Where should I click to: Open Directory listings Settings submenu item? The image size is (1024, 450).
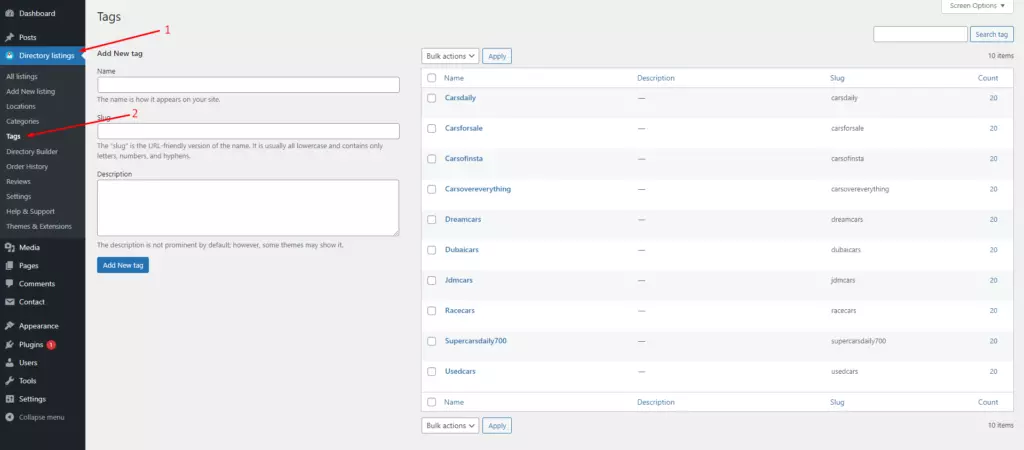(x=18, y=197)
